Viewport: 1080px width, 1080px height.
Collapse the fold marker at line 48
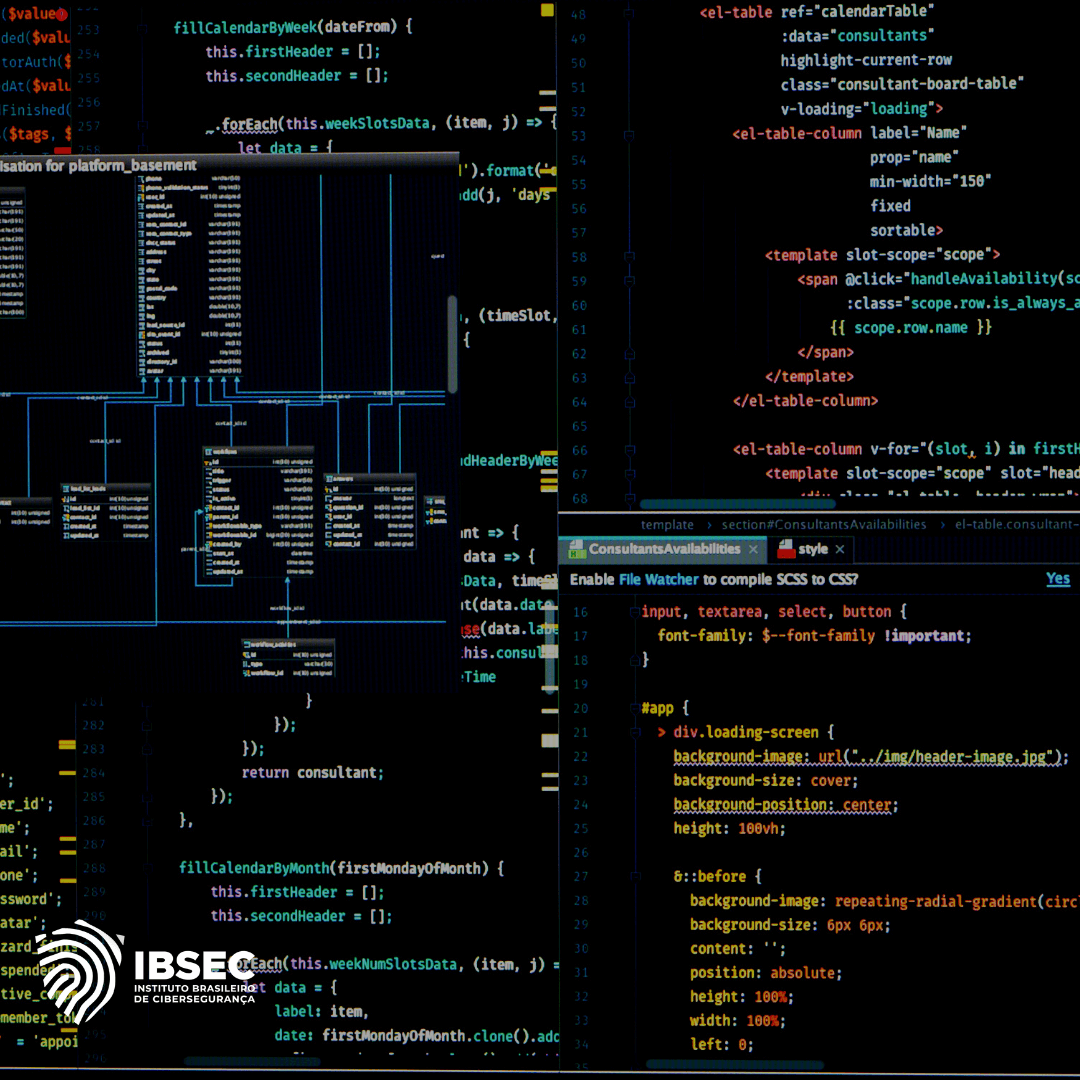coord(628,13)
